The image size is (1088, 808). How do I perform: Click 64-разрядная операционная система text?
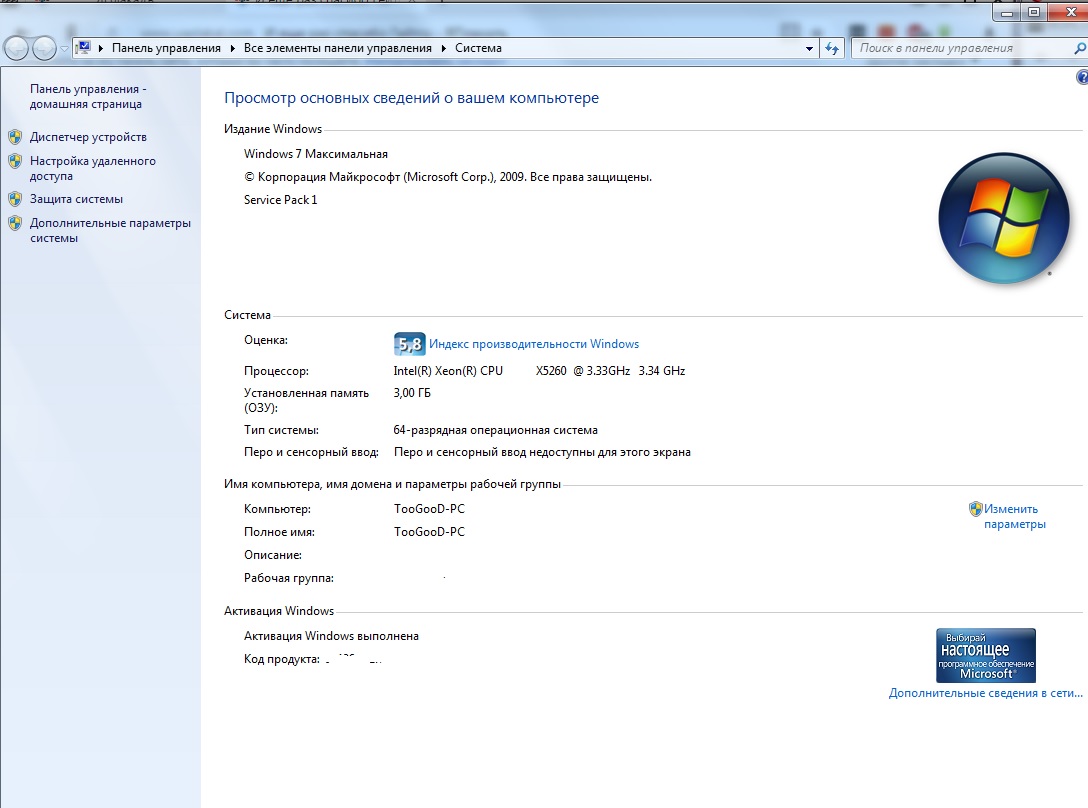coord(495,430)
